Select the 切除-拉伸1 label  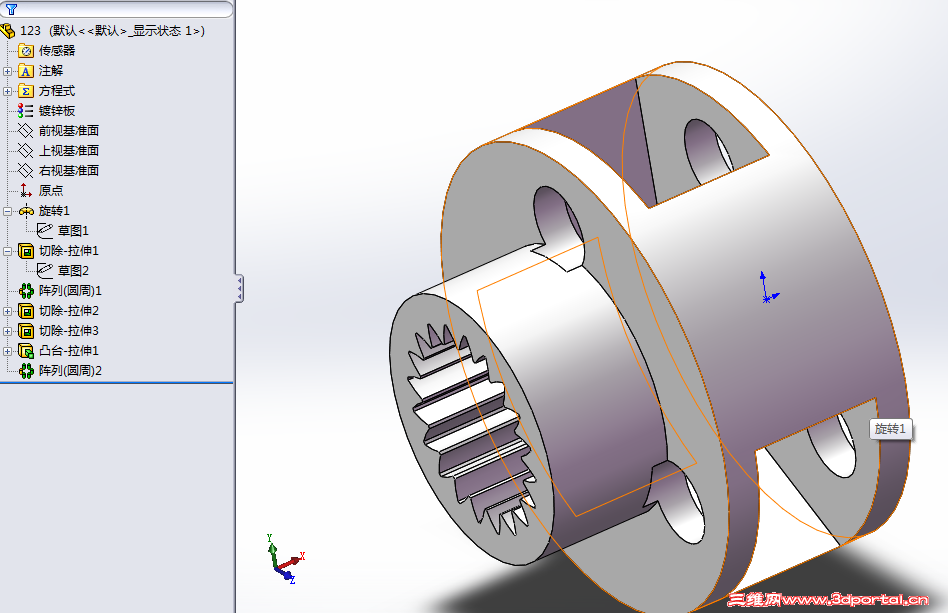tap(69, 250)
